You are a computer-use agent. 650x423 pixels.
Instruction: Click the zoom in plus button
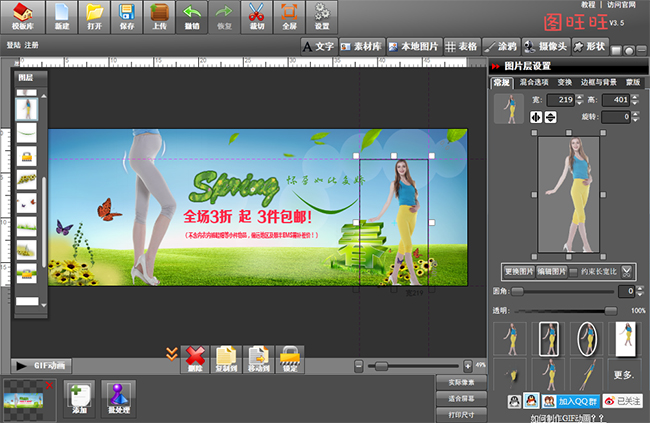(468, 366)
